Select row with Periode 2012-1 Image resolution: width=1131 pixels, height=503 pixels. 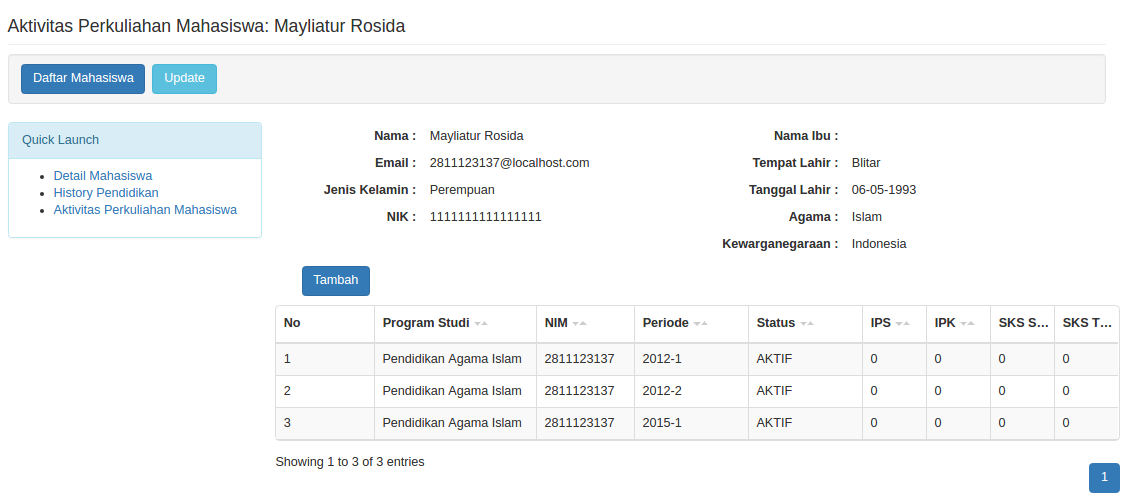pyautogui.click(x=697, y=359)
